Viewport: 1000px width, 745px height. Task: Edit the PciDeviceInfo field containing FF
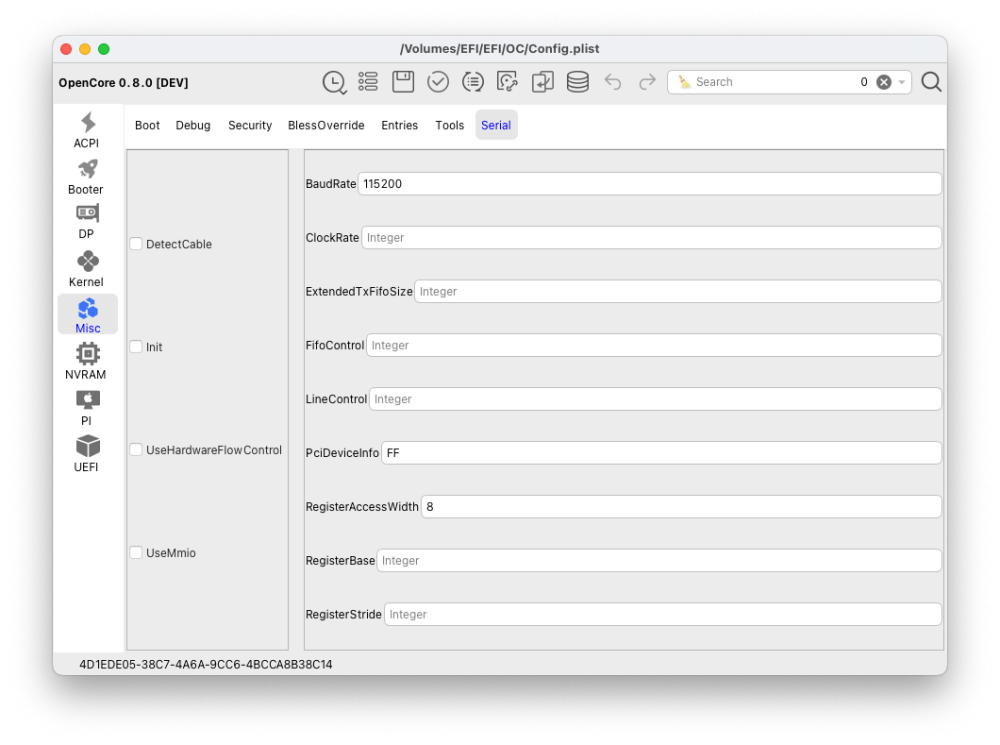pos(661,453)
